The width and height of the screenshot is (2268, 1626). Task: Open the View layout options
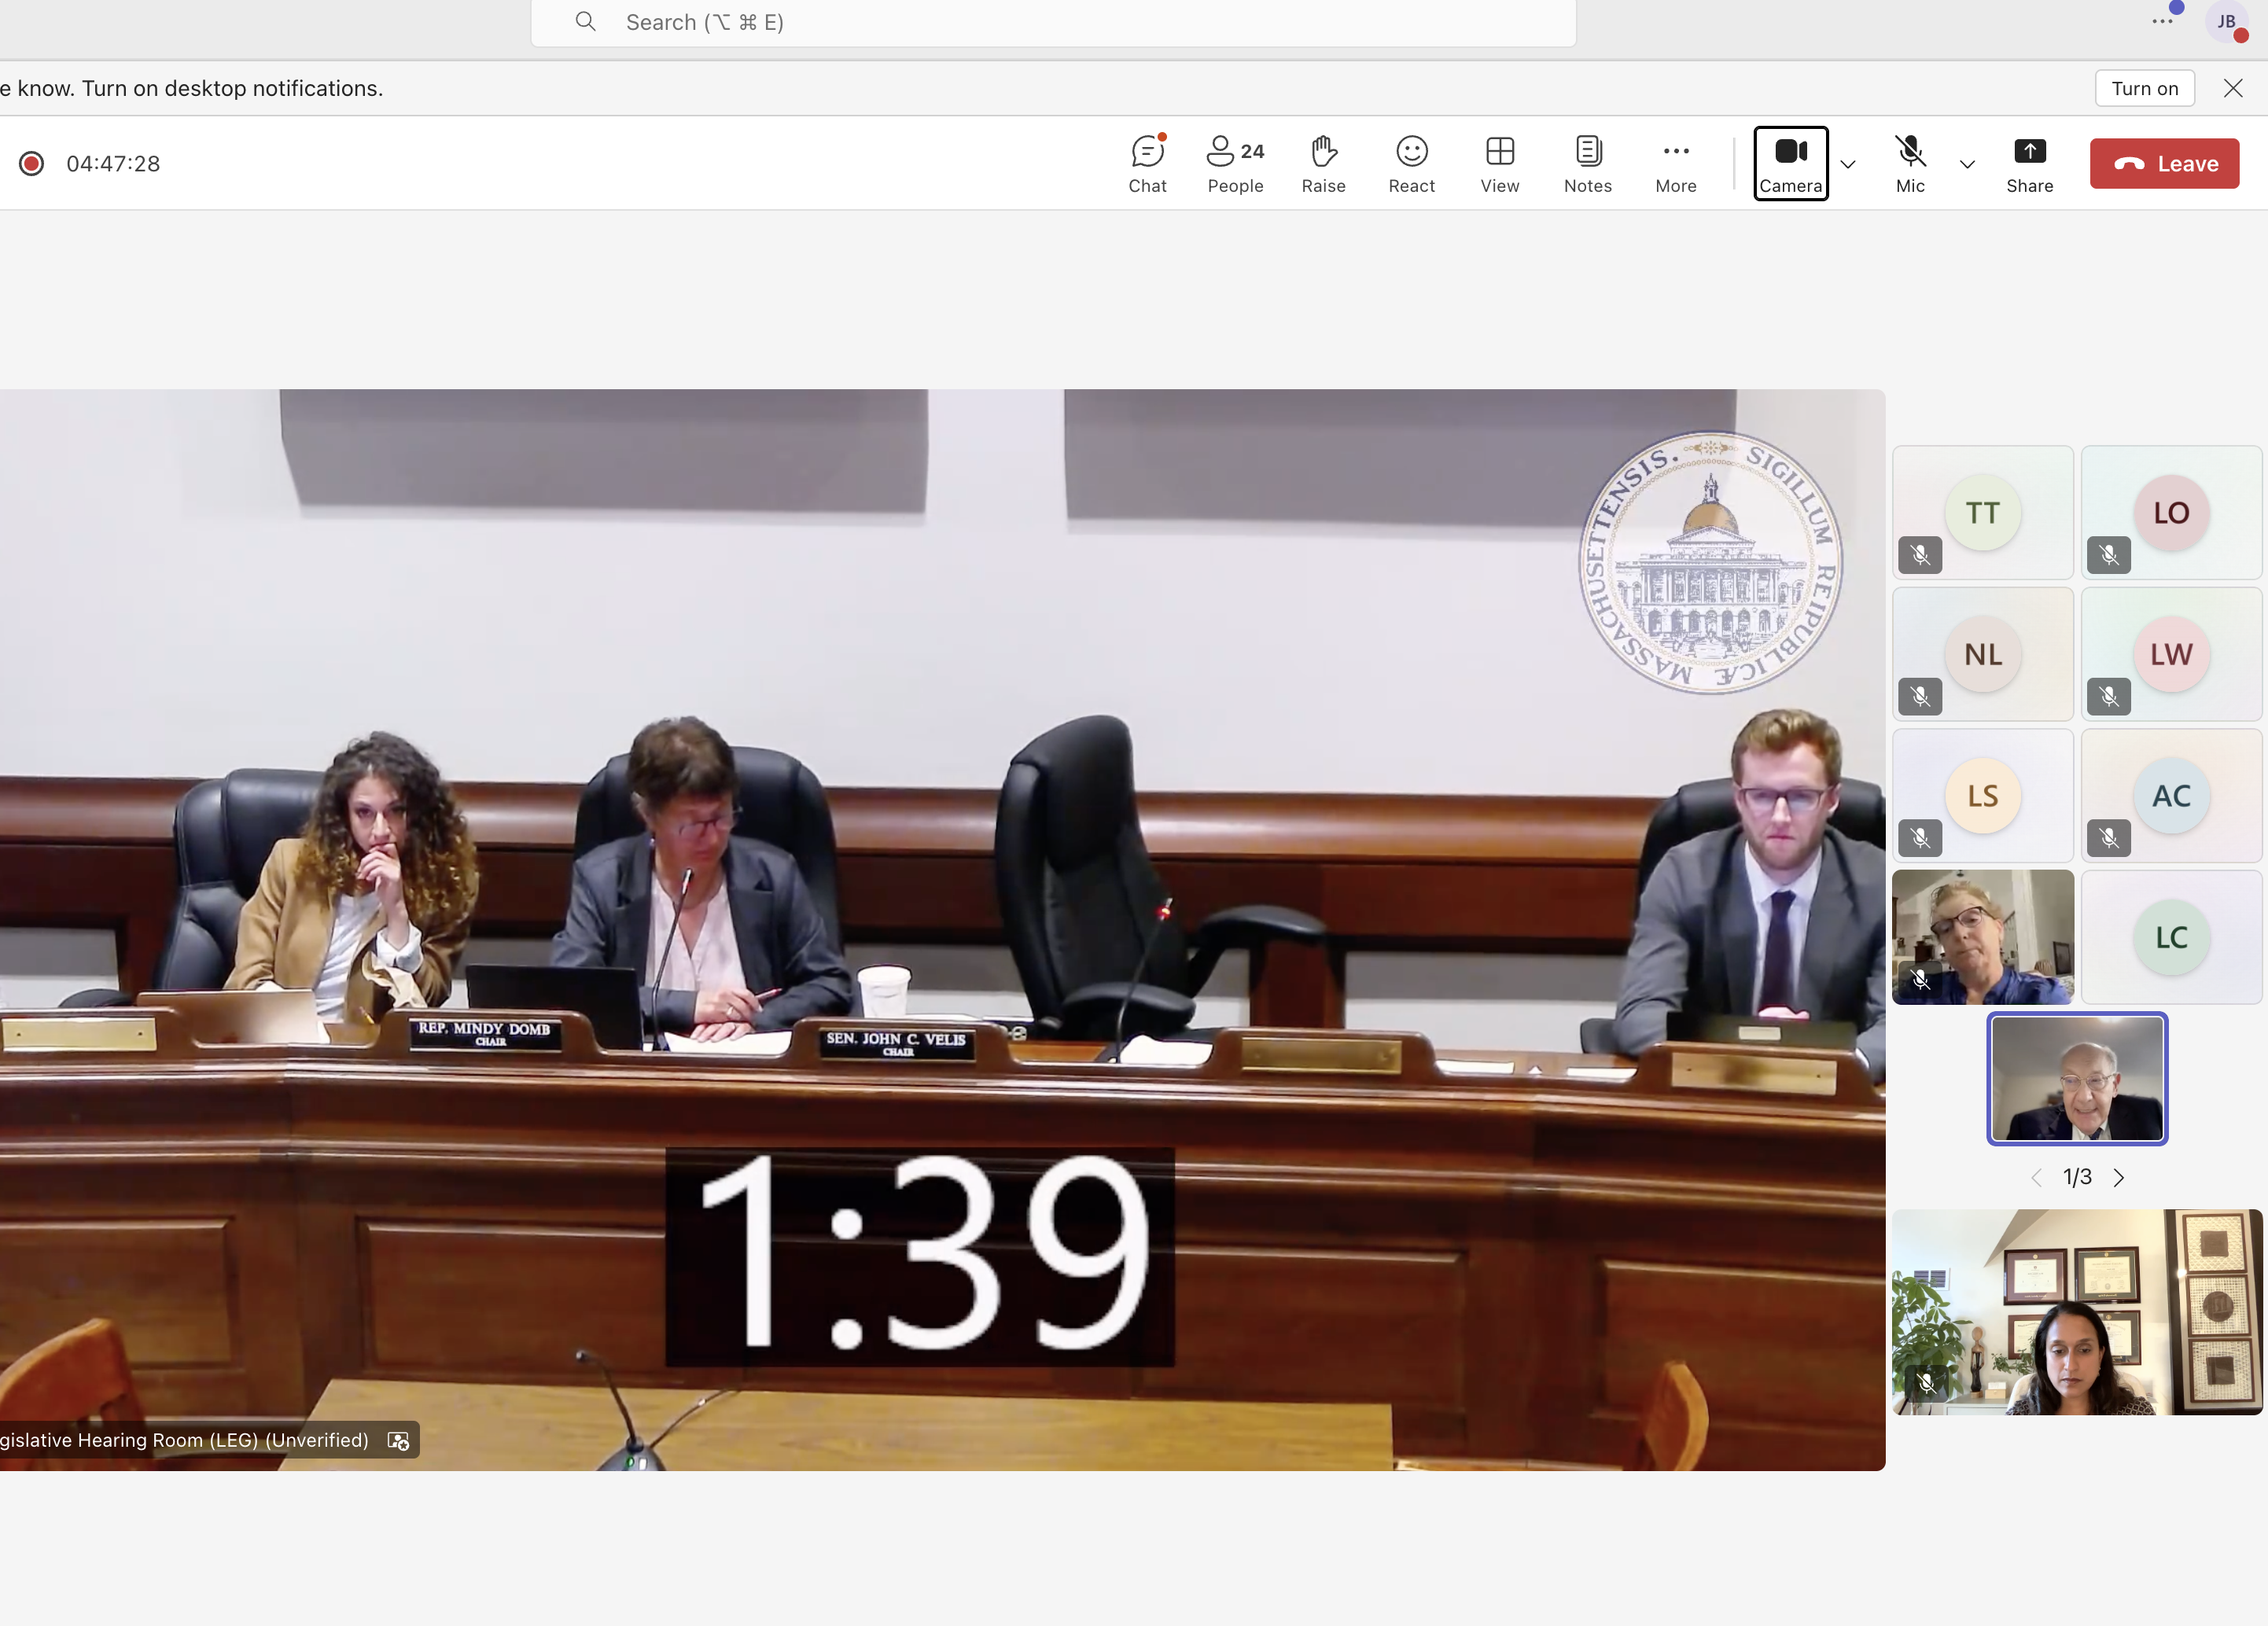click(1499, 164)
